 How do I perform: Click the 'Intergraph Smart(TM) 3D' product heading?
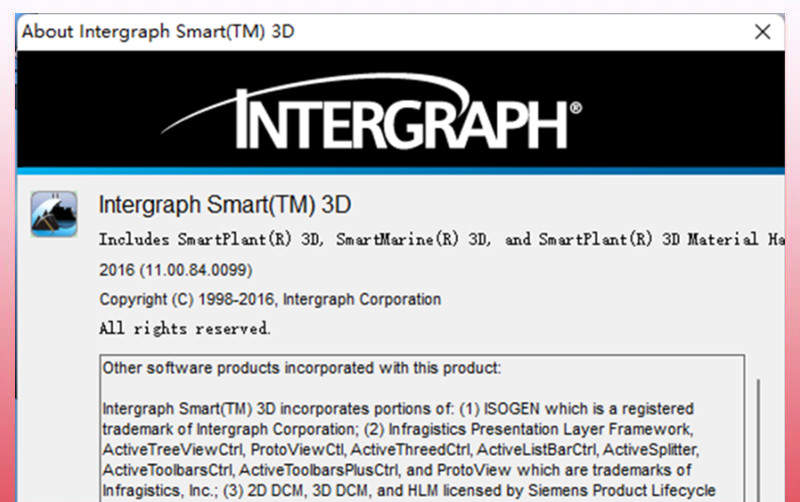(x=224, y=205)
